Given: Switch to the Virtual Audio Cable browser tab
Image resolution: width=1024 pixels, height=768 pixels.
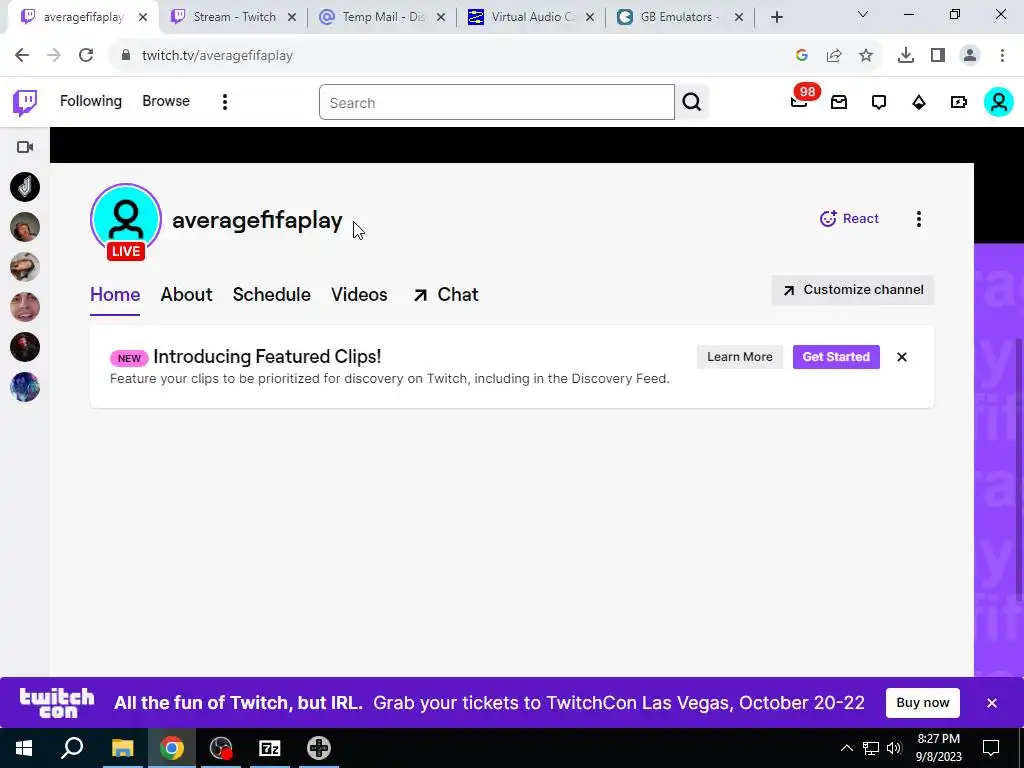Looking at the screenshot, I should [x=530, y=17].
